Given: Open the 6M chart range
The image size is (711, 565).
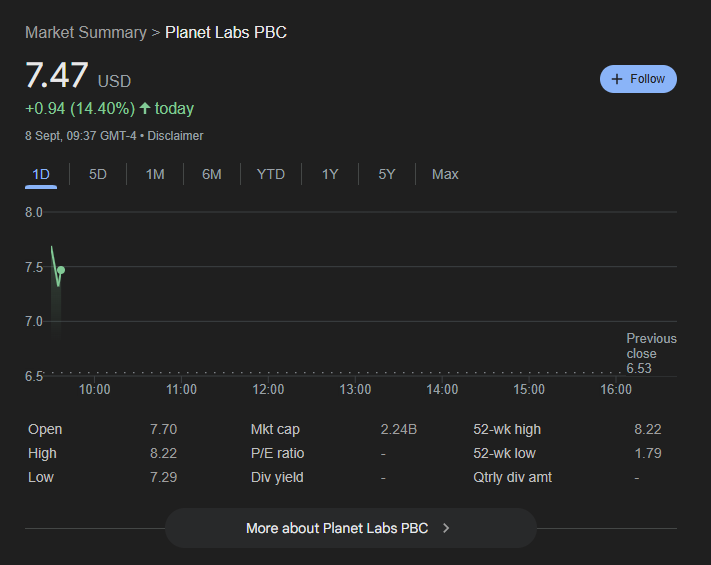Looking at the screenshot, I should [212, 174].
